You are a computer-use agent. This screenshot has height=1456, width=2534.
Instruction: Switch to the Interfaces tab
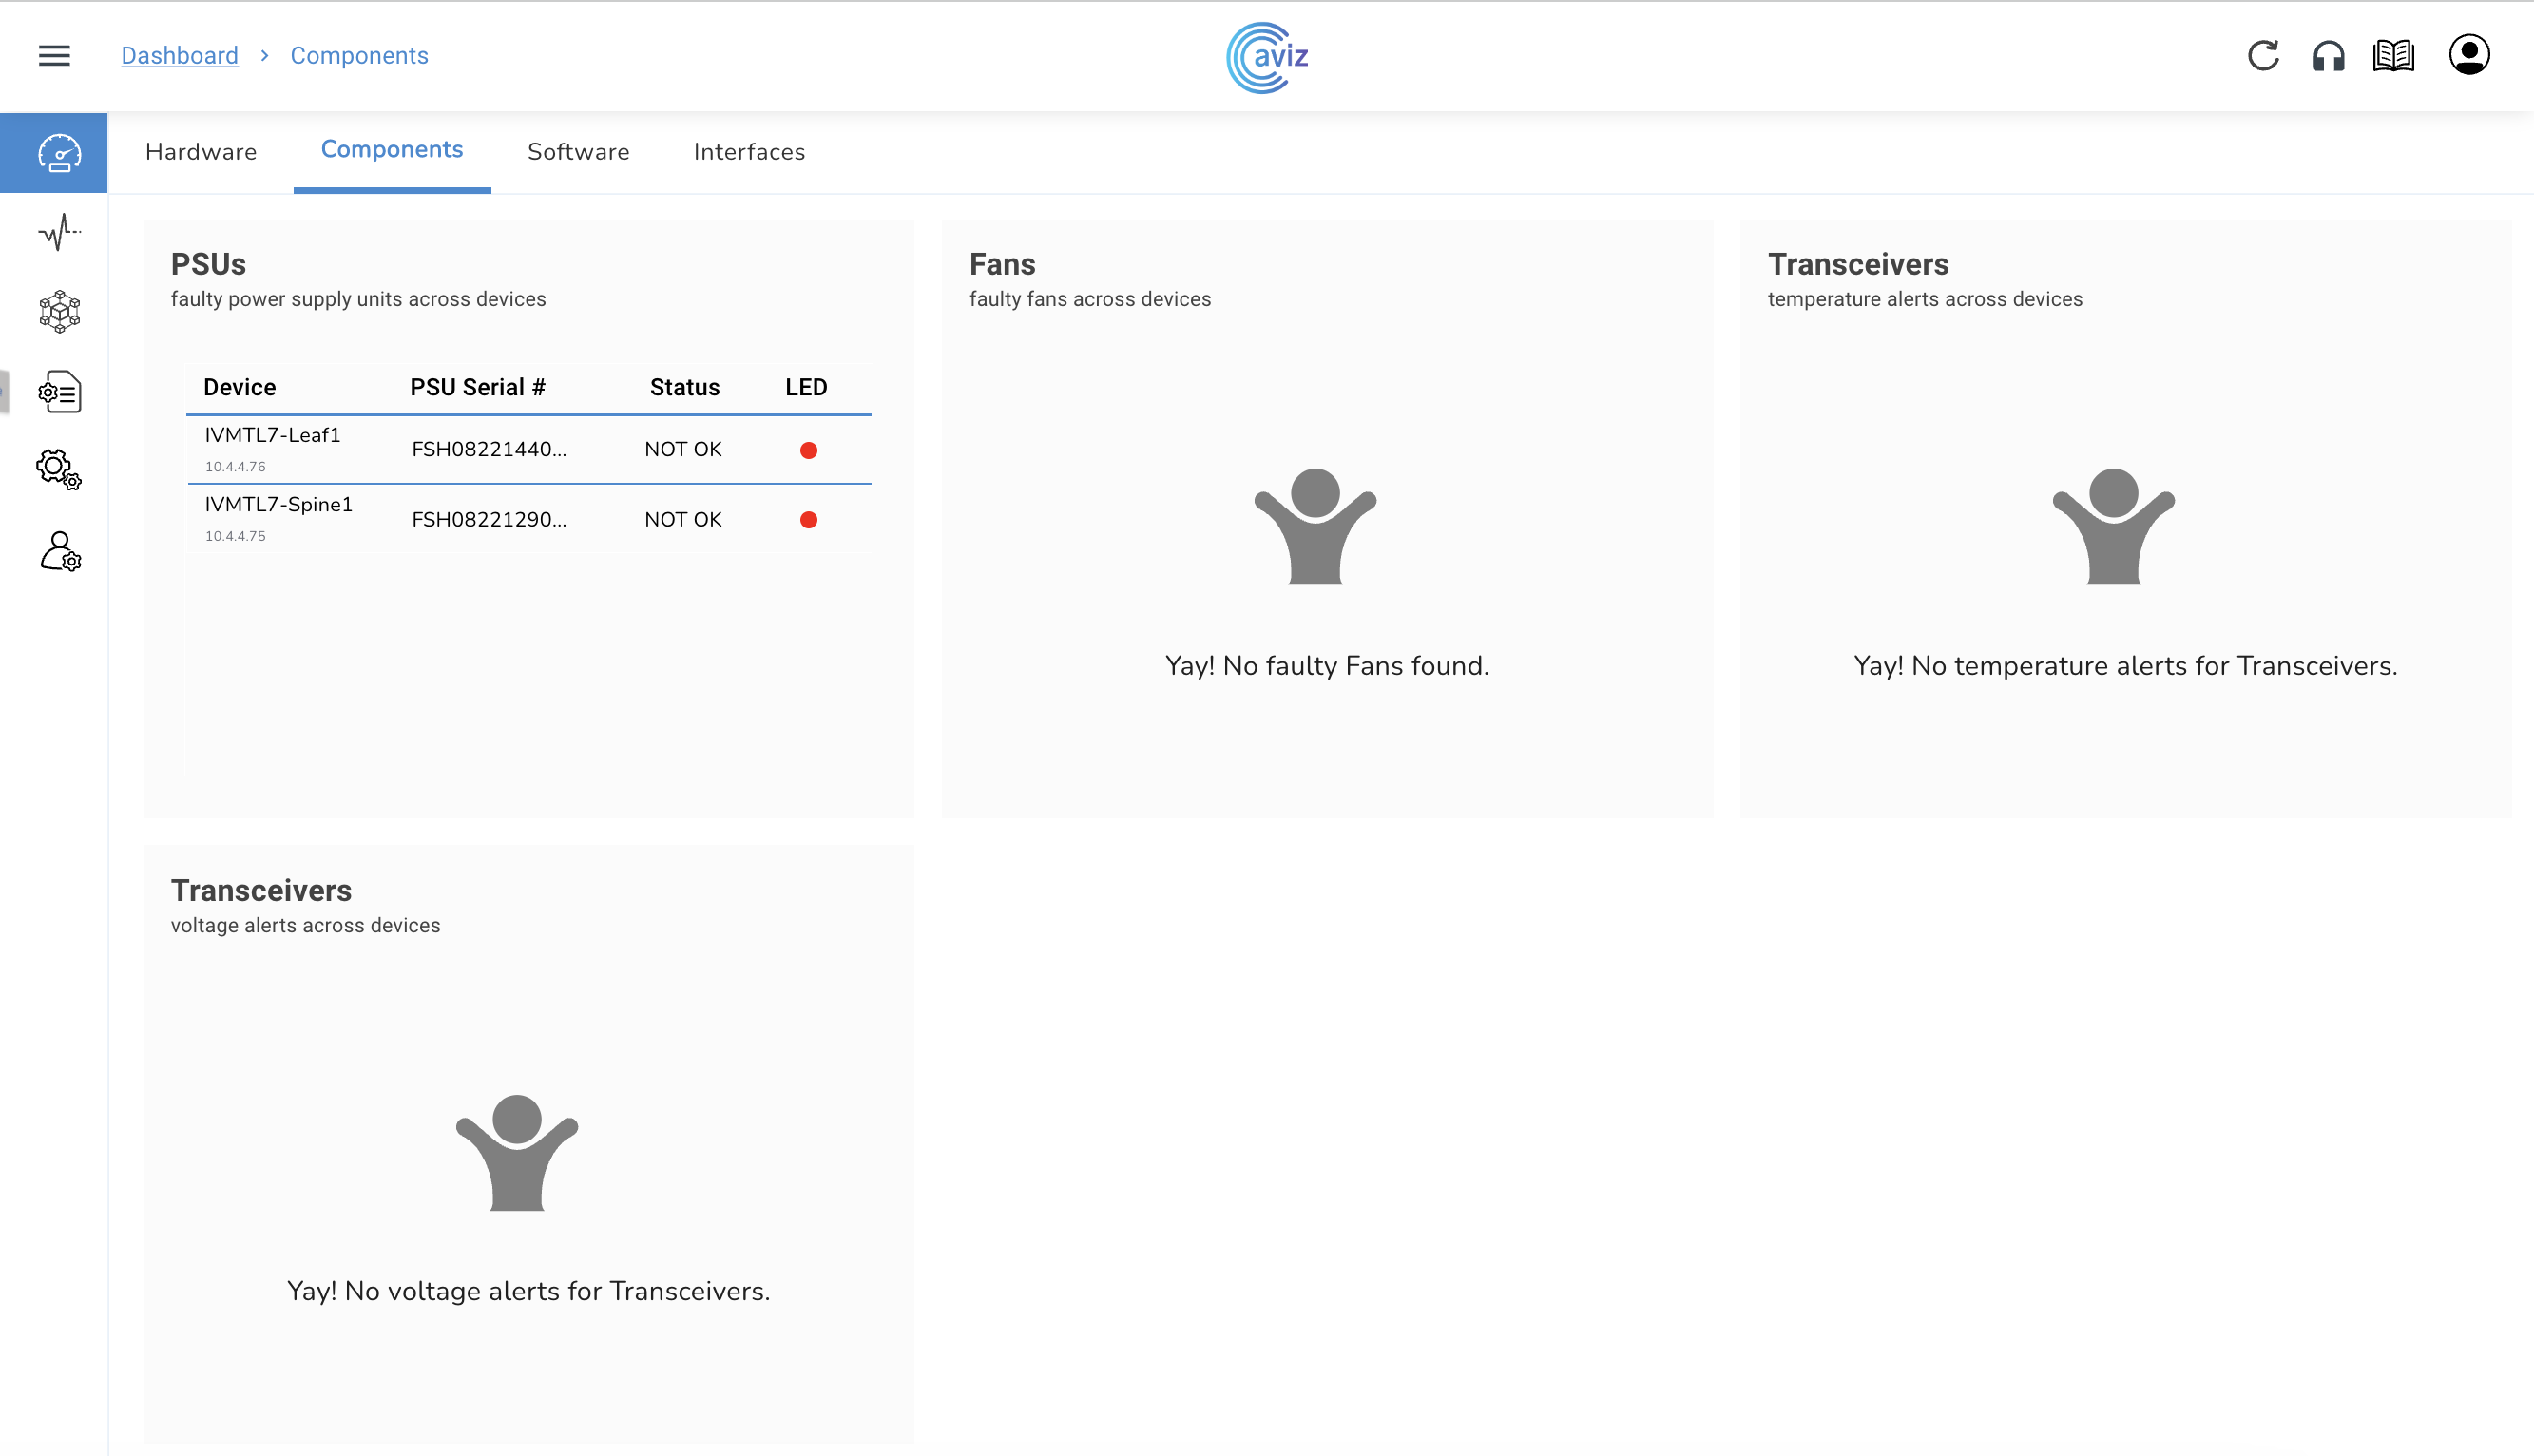749,152
